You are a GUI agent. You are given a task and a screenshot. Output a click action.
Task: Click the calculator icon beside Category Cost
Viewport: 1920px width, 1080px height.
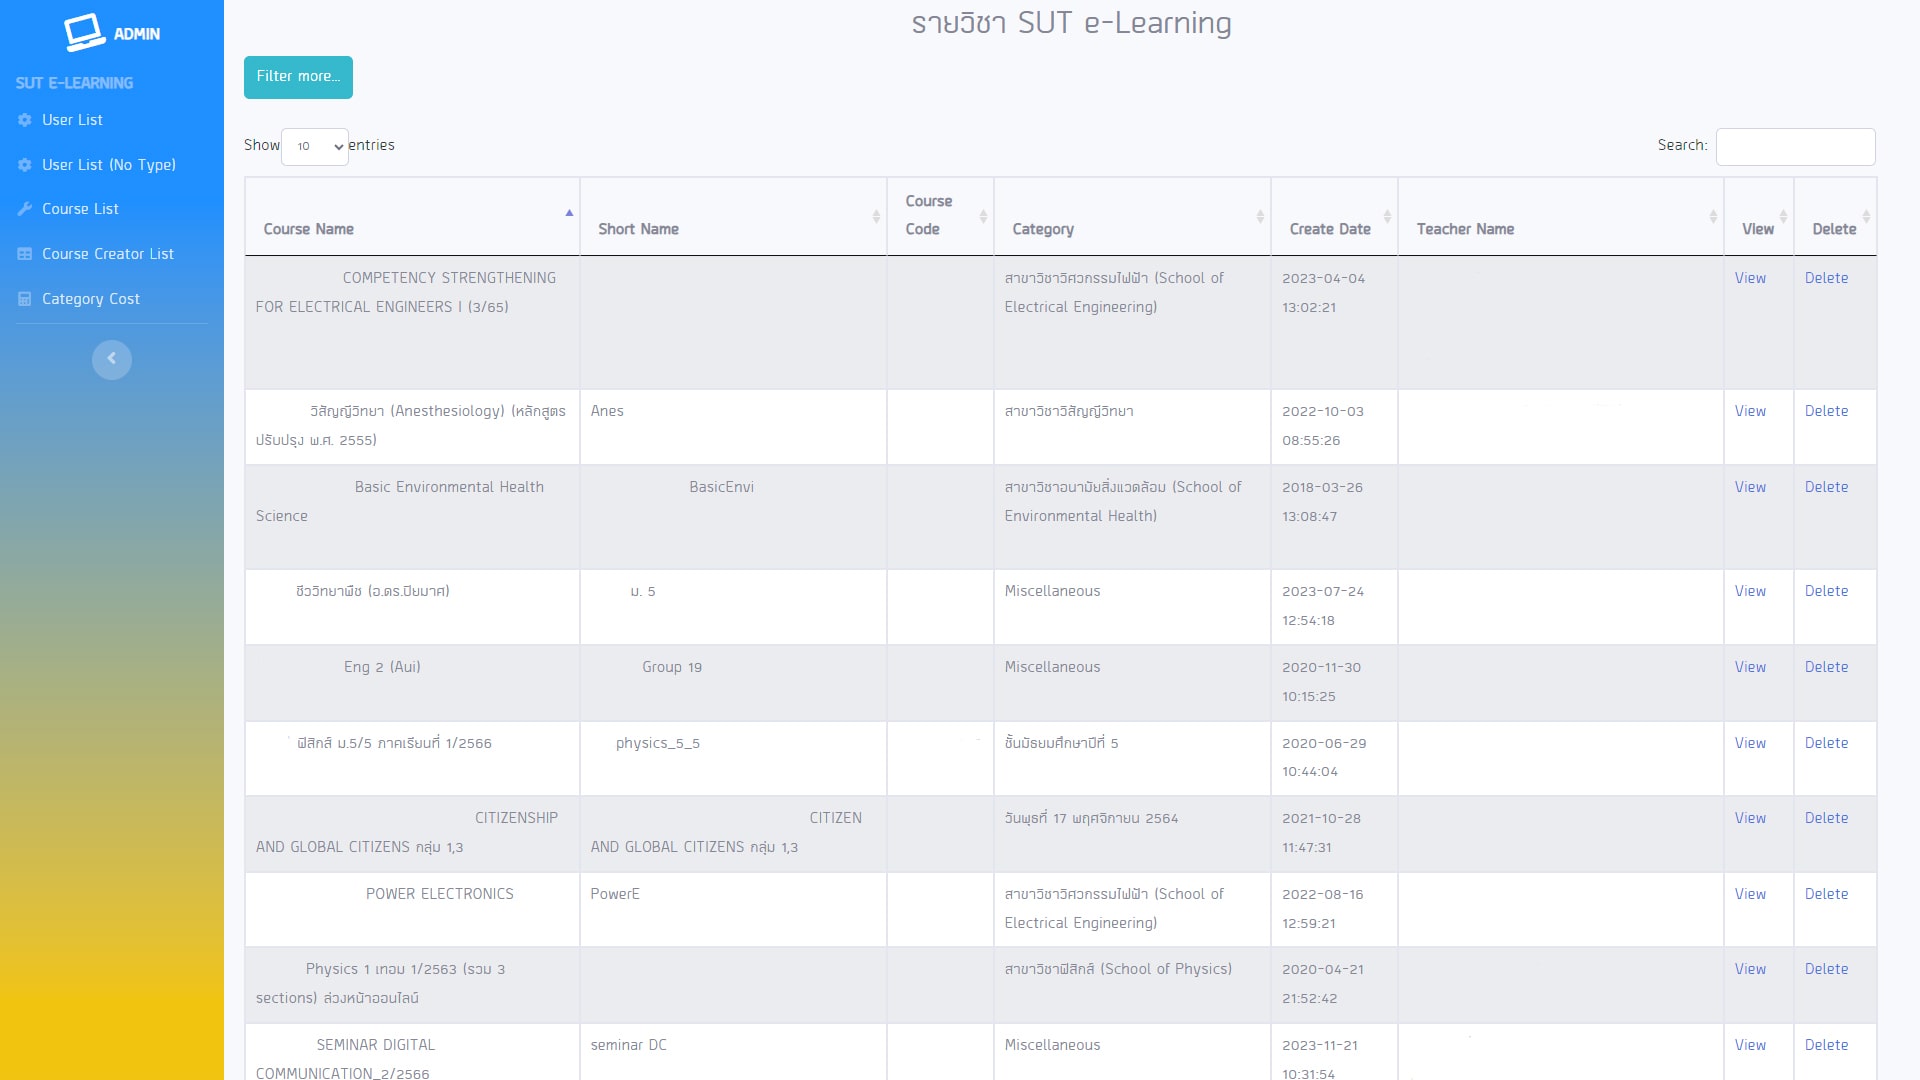tap(25, 299)
